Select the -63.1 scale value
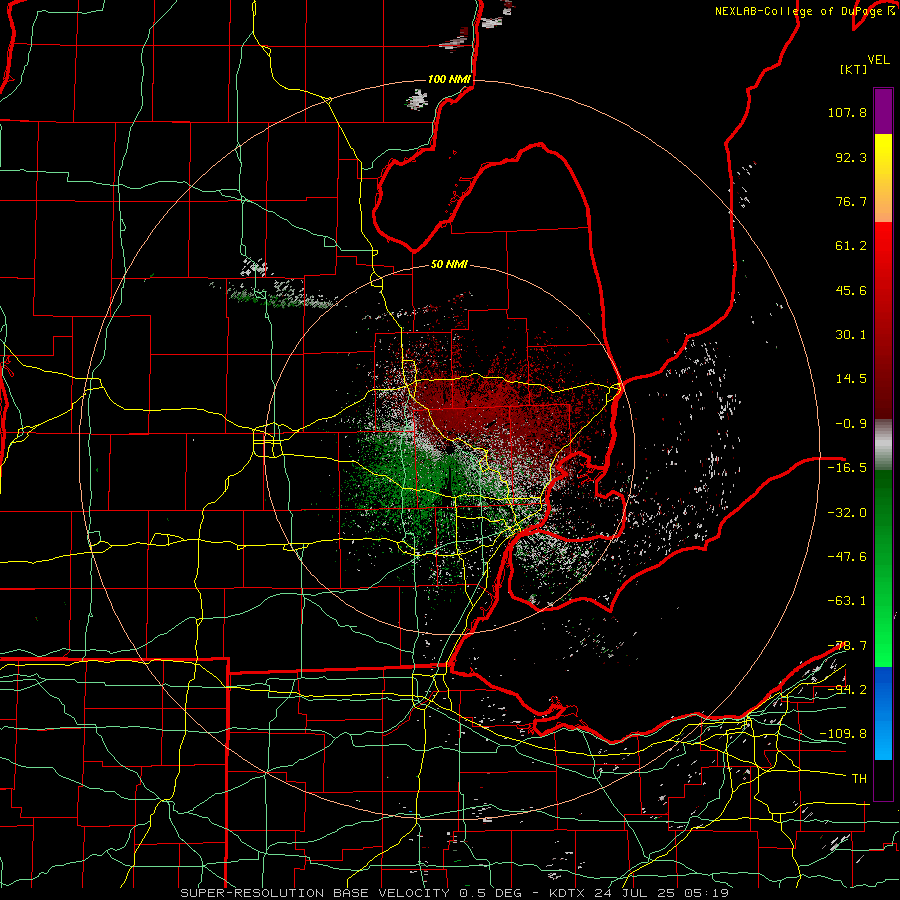The width and height of the screenshot is (900, 900). pyautogui.click(x=847, y=601)
